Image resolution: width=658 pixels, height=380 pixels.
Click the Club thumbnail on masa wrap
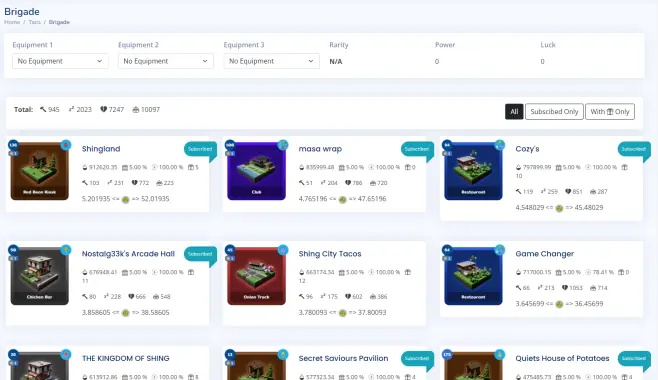pyautogui.click(x=256, y=171)
